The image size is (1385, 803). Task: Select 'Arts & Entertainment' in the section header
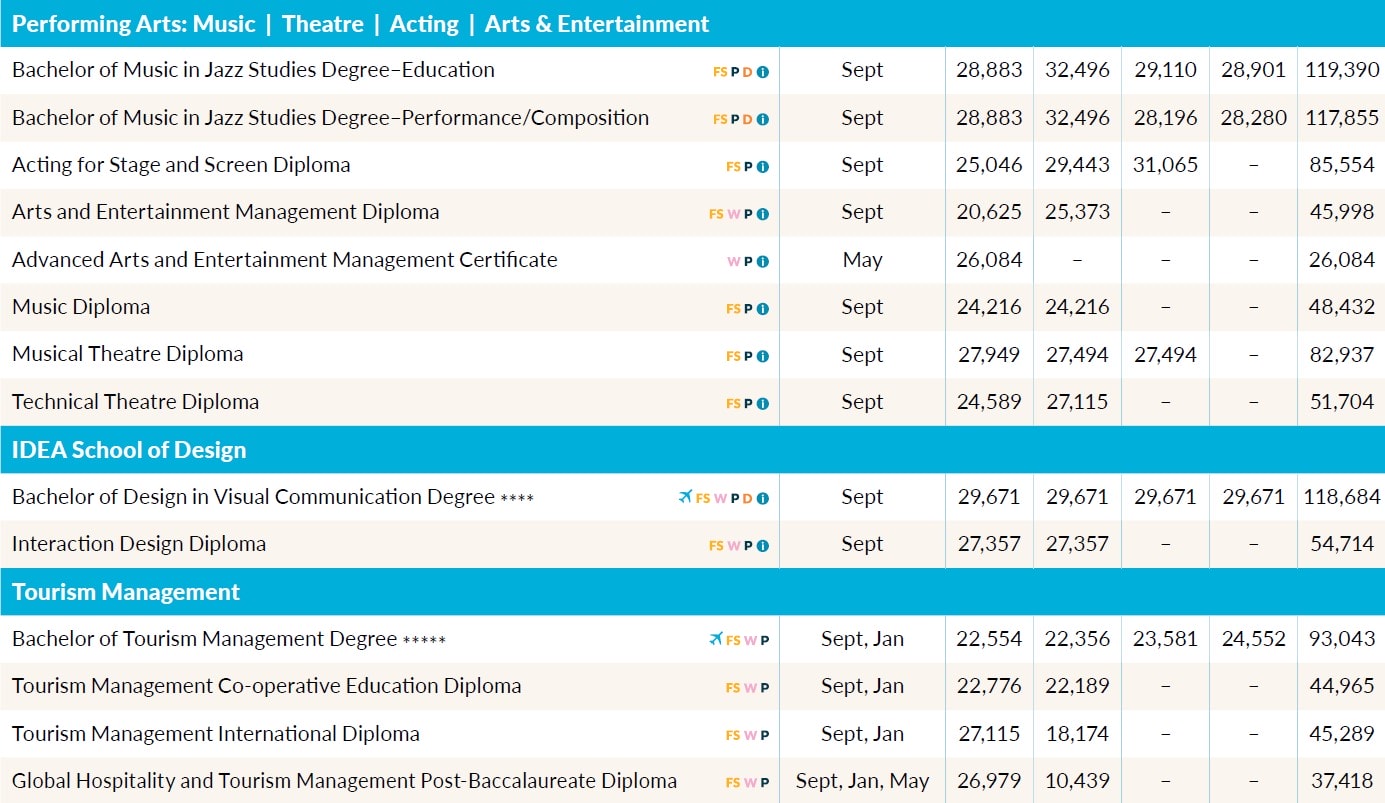tap(597, 24)
